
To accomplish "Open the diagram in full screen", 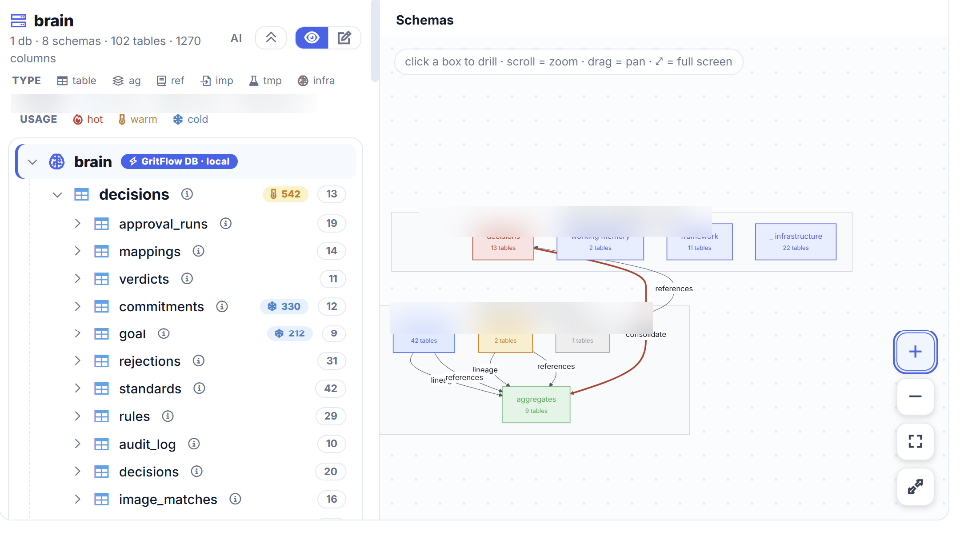I will pyautogui.click(x=915, y=486).
